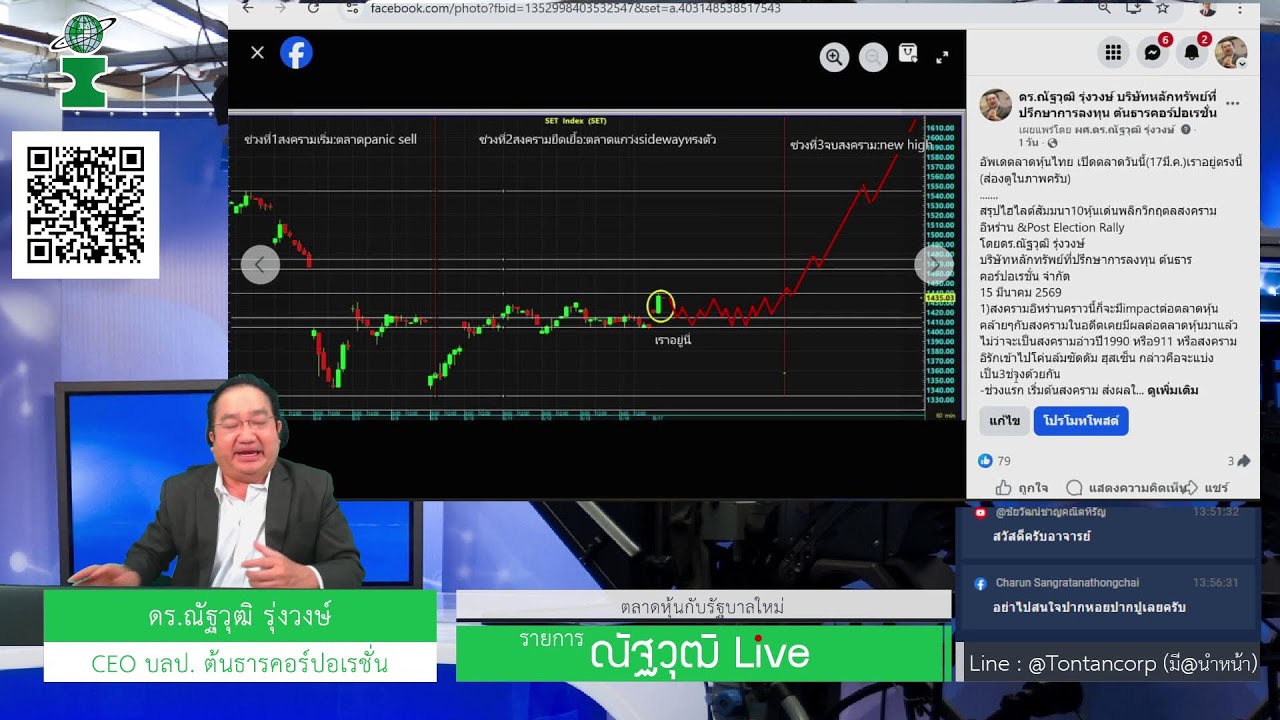Open Messenger with 6 unread
Viewport: 1280px width, 720px height.
point(1152,53)
